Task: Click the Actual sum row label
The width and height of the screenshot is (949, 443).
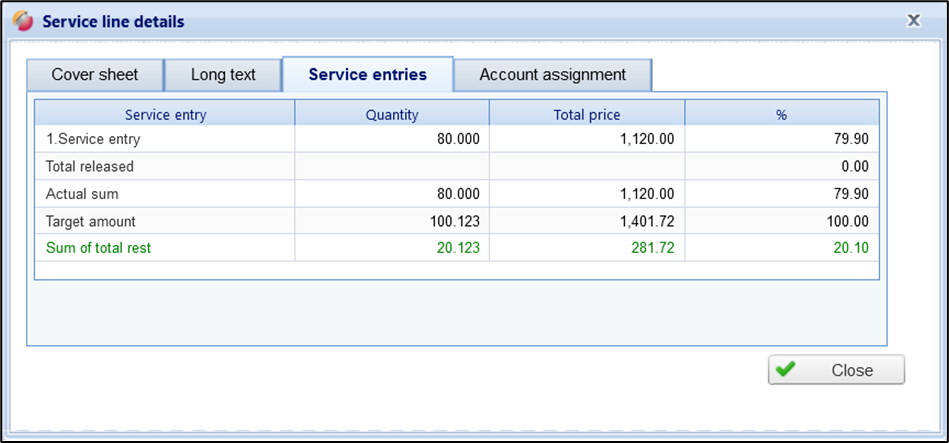Action: click(x=82, y=193)
